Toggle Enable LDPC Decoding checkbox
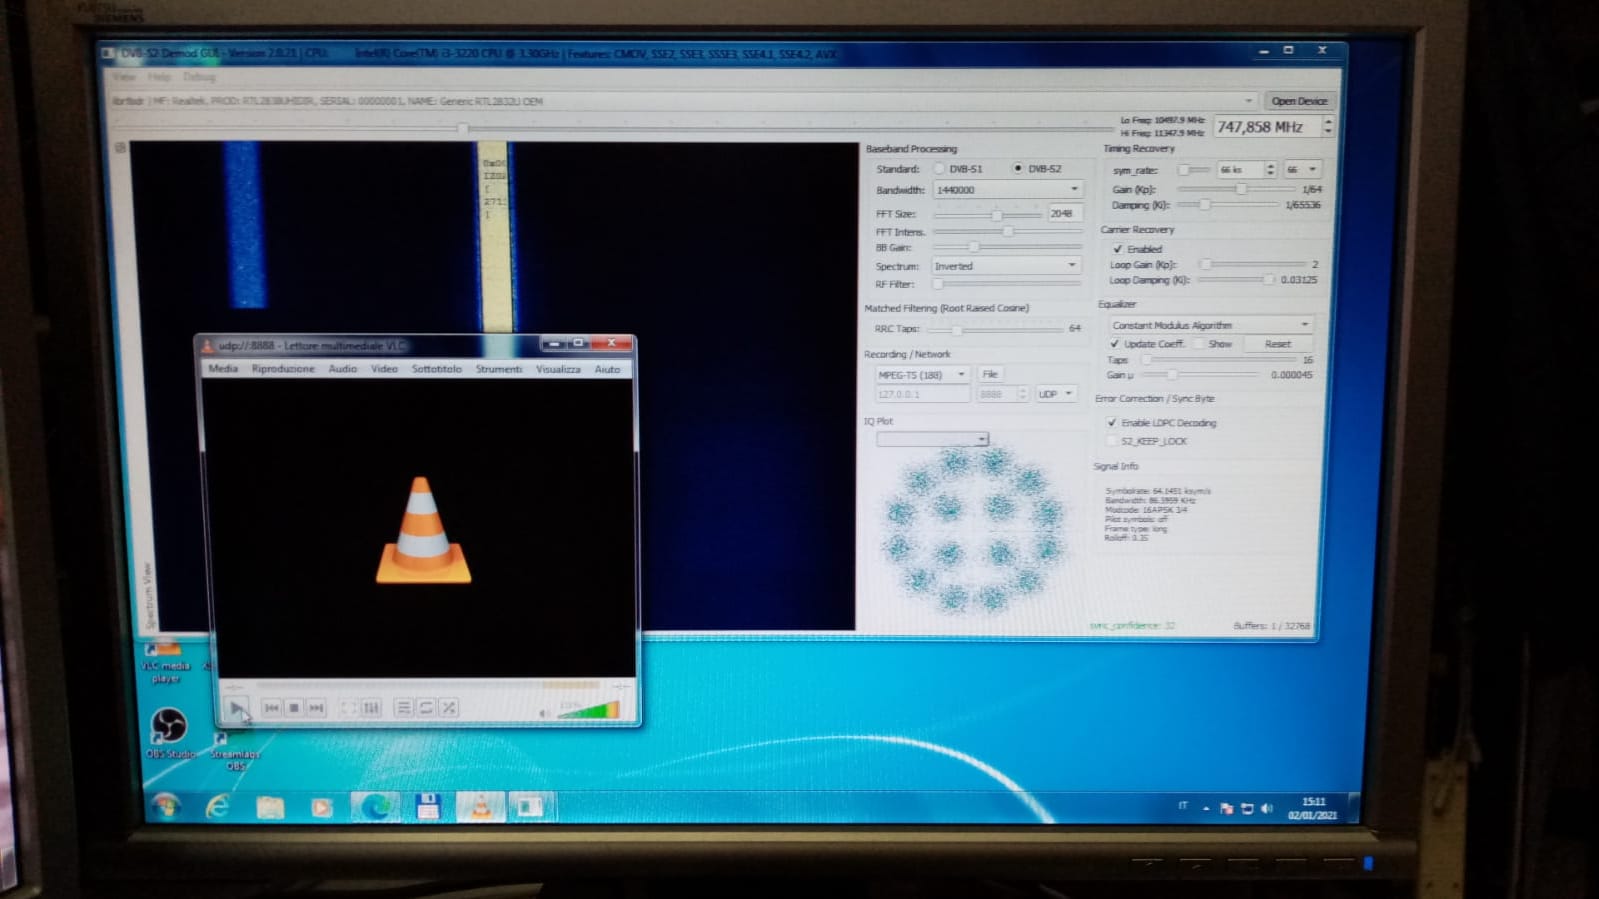 pyautogui.click(x=1112, y=423)
